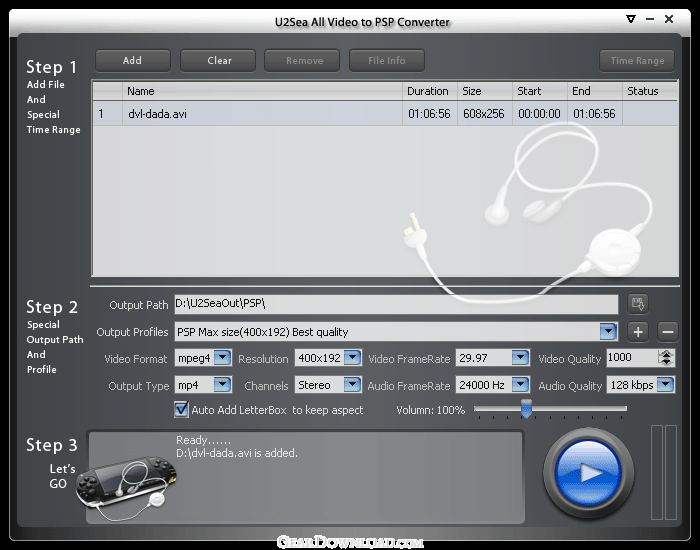
Task: Click the Status column header
Action: [650, 91]
